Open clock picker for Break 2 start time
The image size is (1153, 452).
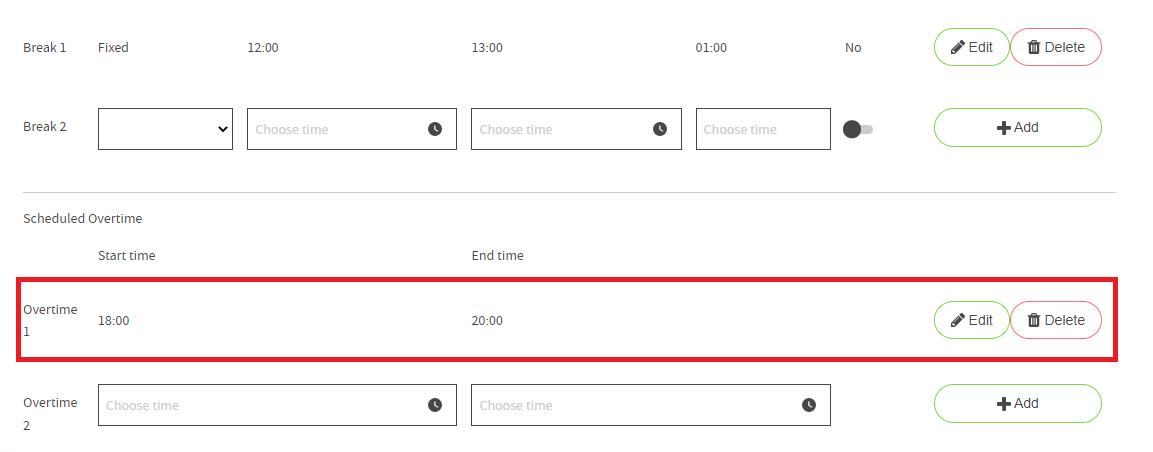[435, 129]
